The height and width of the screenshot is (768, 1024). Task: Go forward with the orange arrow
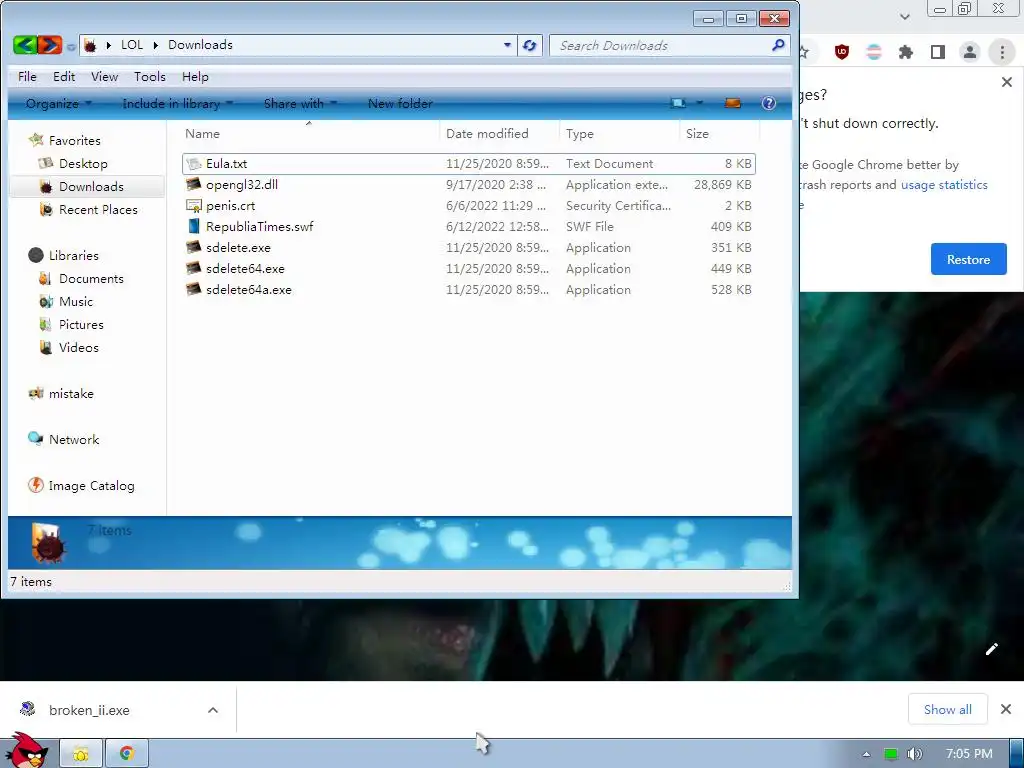click(x=50, y=45)
